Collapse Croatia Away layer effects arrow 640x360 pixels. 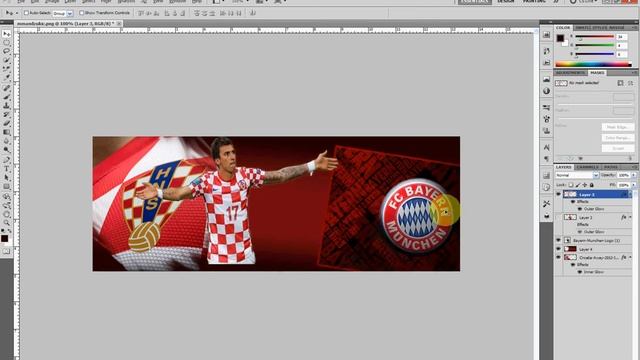(630, 257)
